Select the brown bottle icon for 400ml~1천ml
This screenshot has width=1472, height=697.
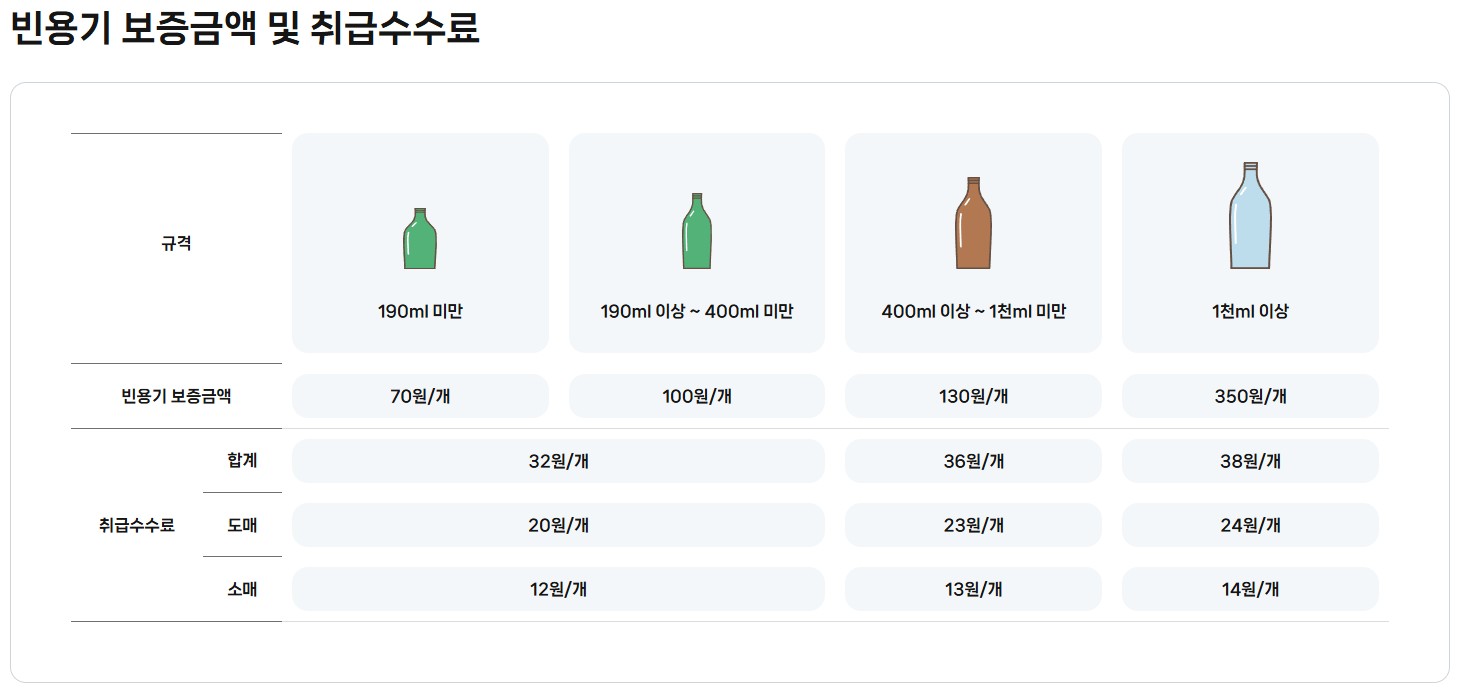[973, 221]
